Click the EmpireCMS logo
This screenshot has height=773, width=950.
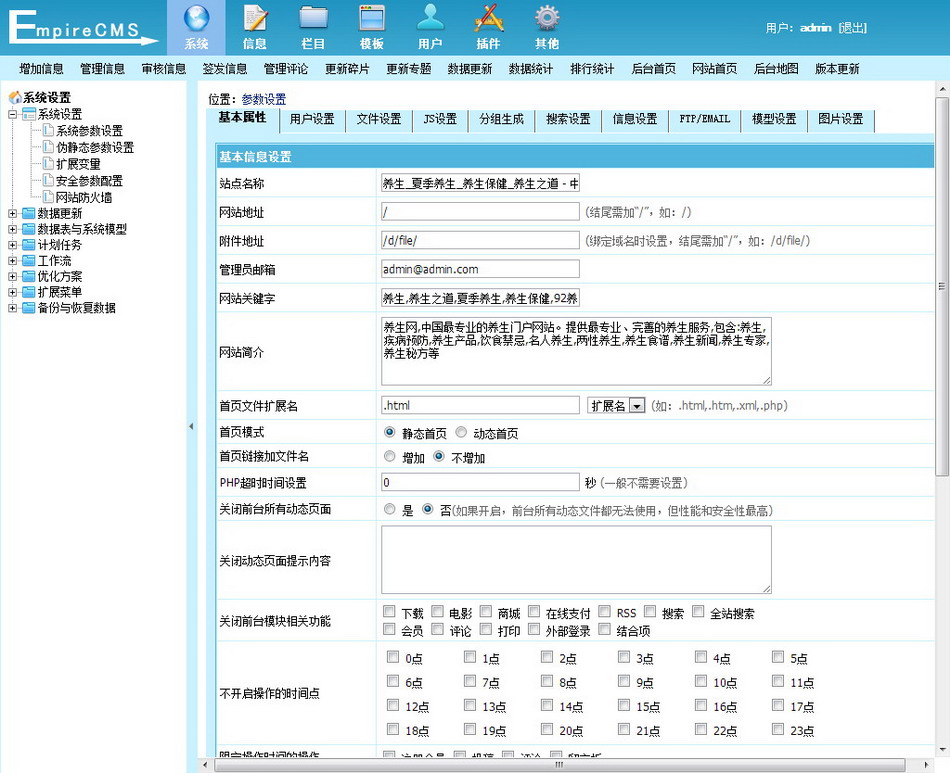coord(82,28)
